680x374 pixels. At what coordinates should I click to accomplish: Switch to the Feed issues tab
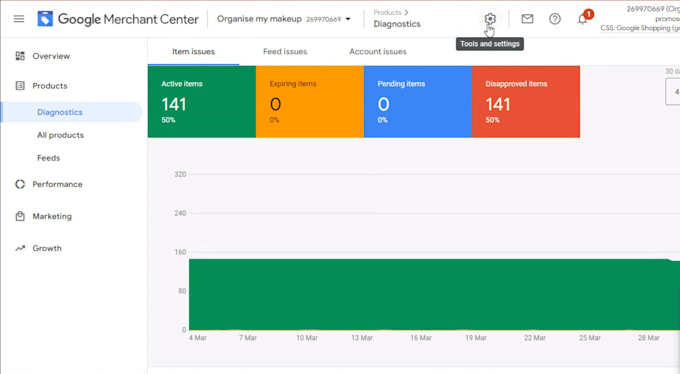(x=285, y=52)
